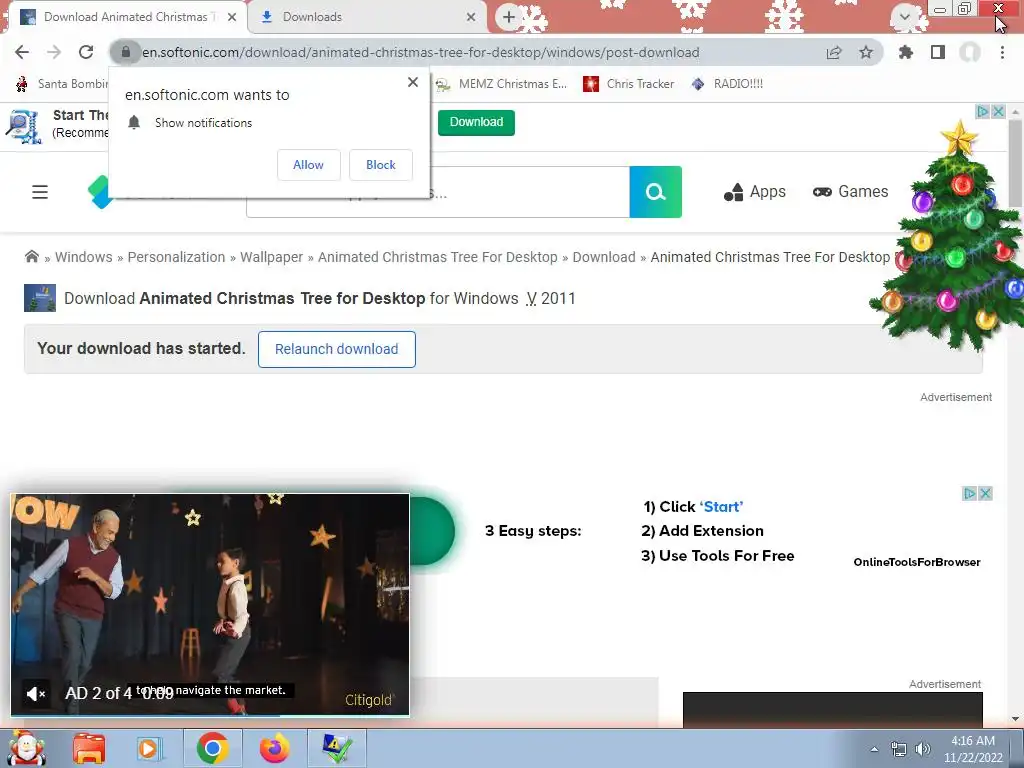This screenshot has width=1024, height=768.
Task: Reload the page with the refresh icon
Action: (x=86, y=52)
